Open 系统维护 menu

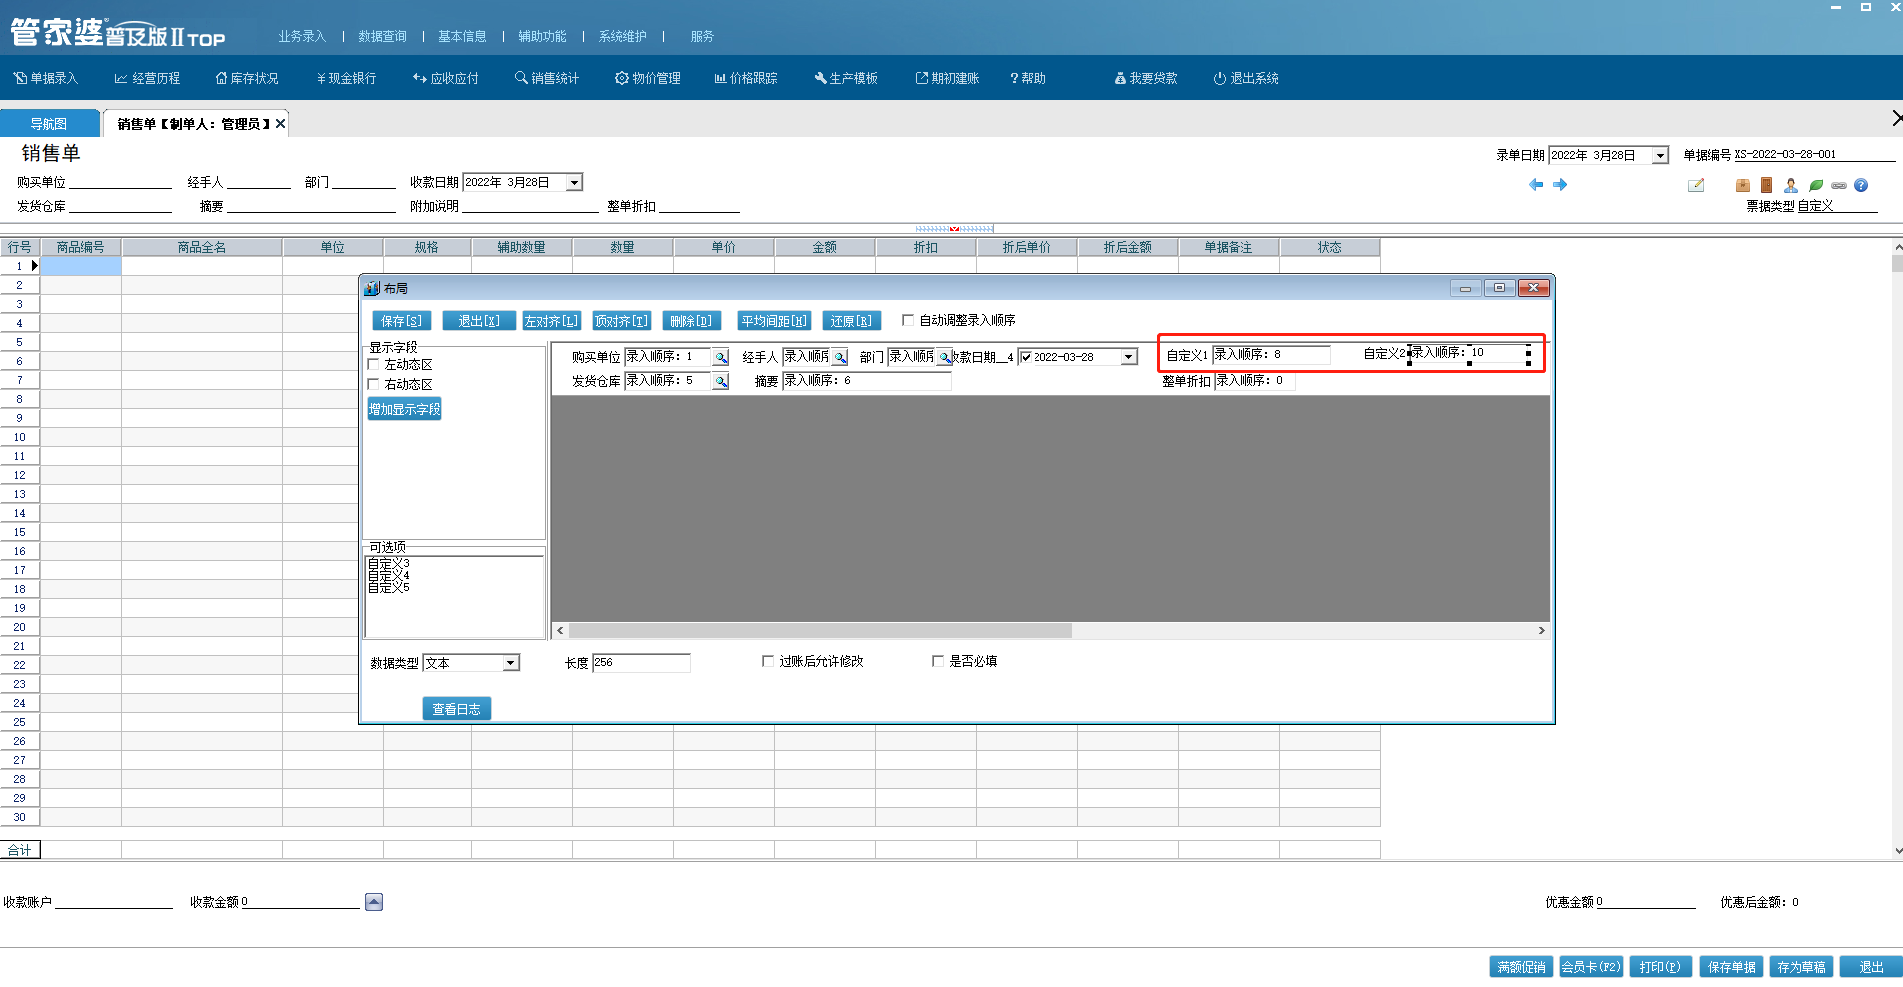[x=622, y=36]
